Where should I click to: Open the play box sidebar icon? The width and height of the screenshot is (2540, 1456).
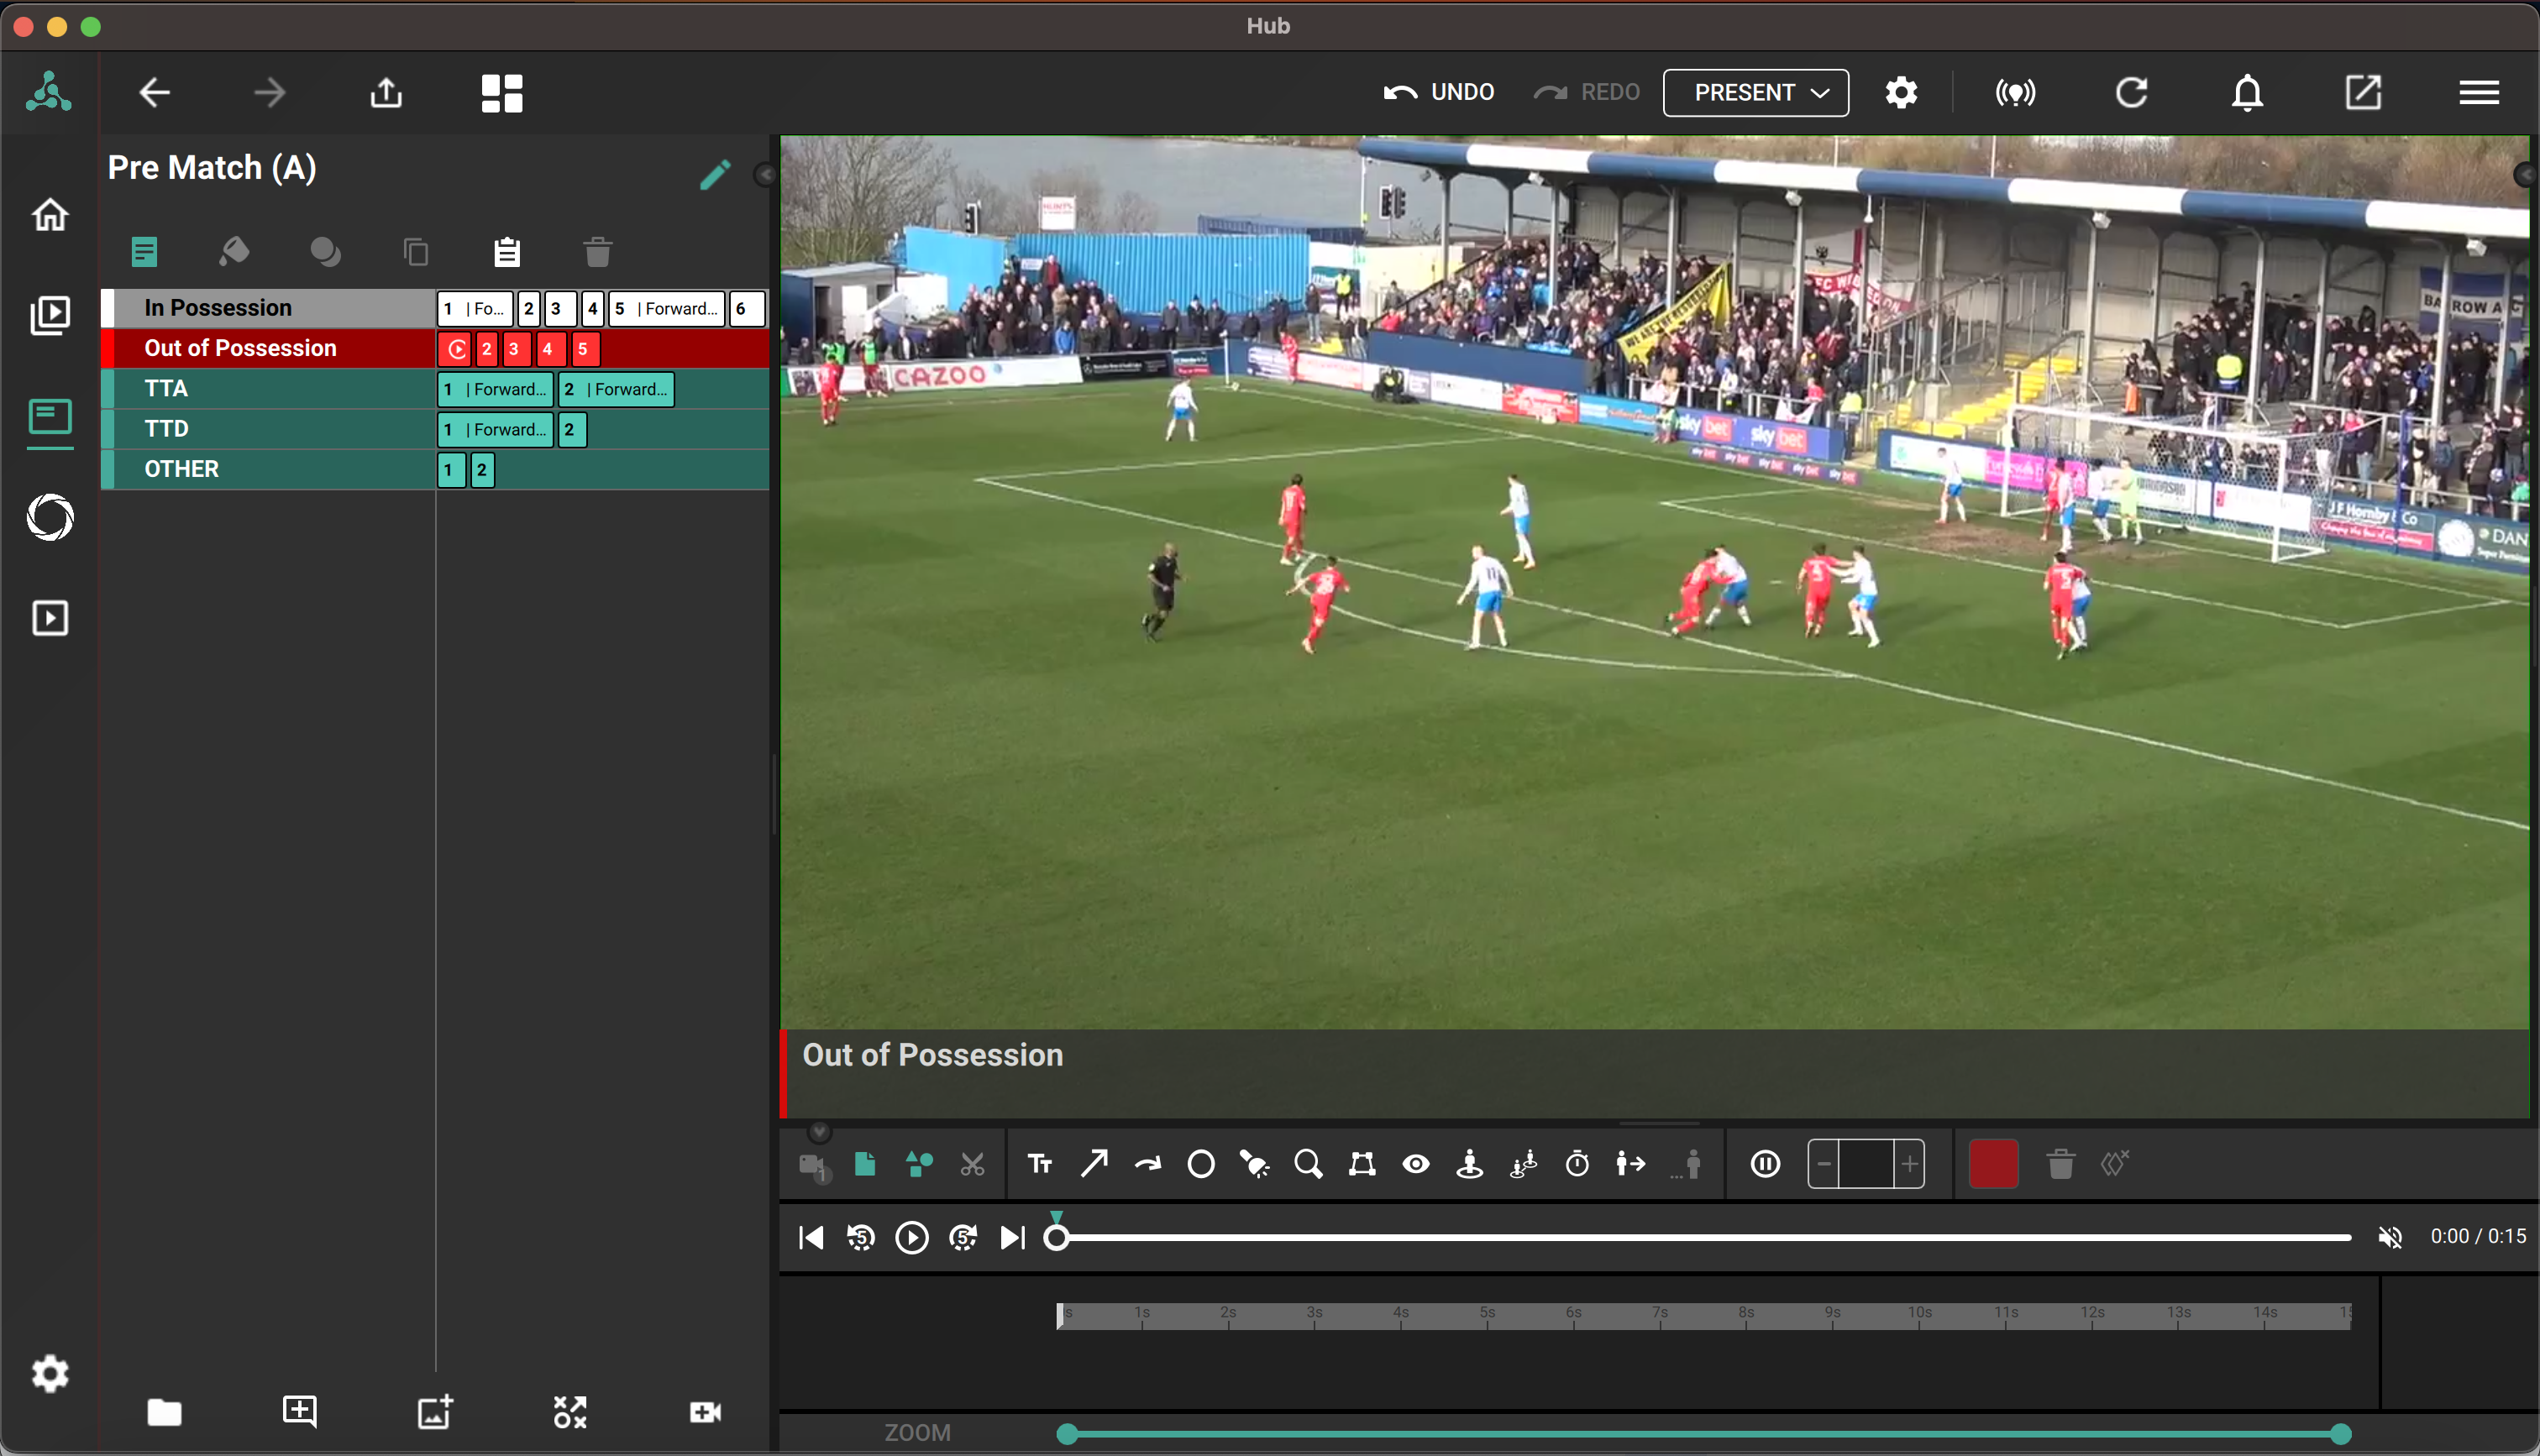[x=49, y=618]
